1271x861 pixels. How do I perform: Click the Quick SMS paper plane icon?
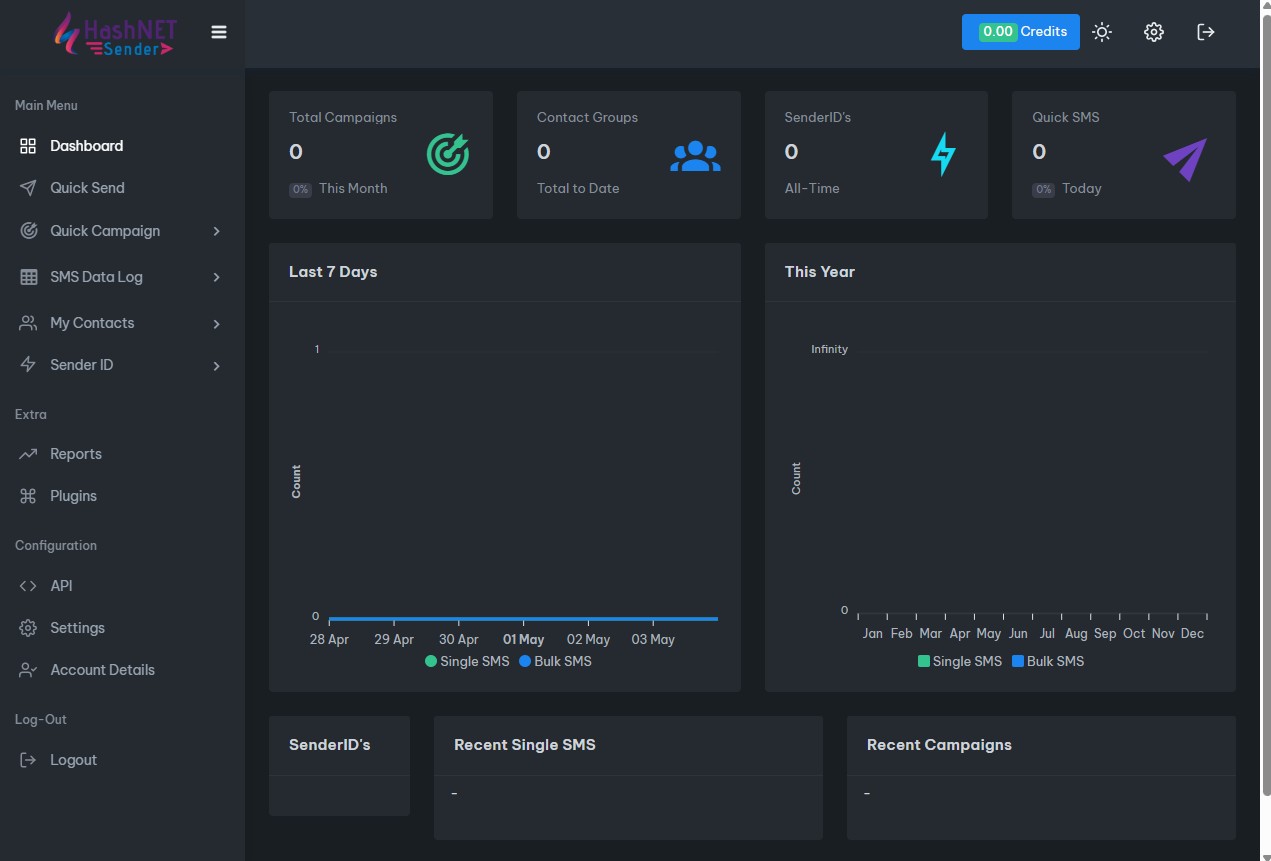pyautogui.click(x=1185, y=159)
